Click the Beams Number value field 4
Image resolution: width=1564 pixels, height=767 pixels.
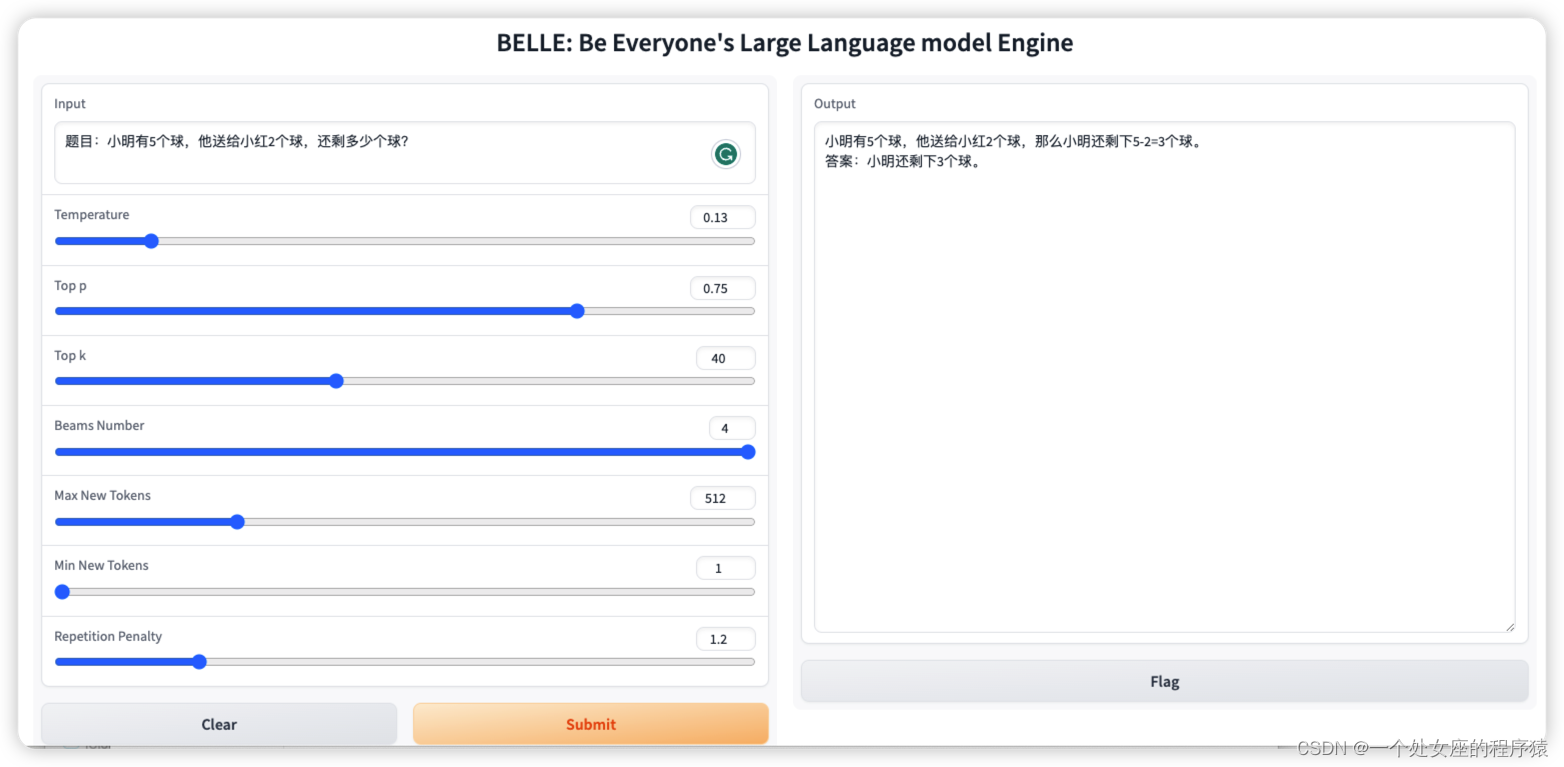point(732,428)
